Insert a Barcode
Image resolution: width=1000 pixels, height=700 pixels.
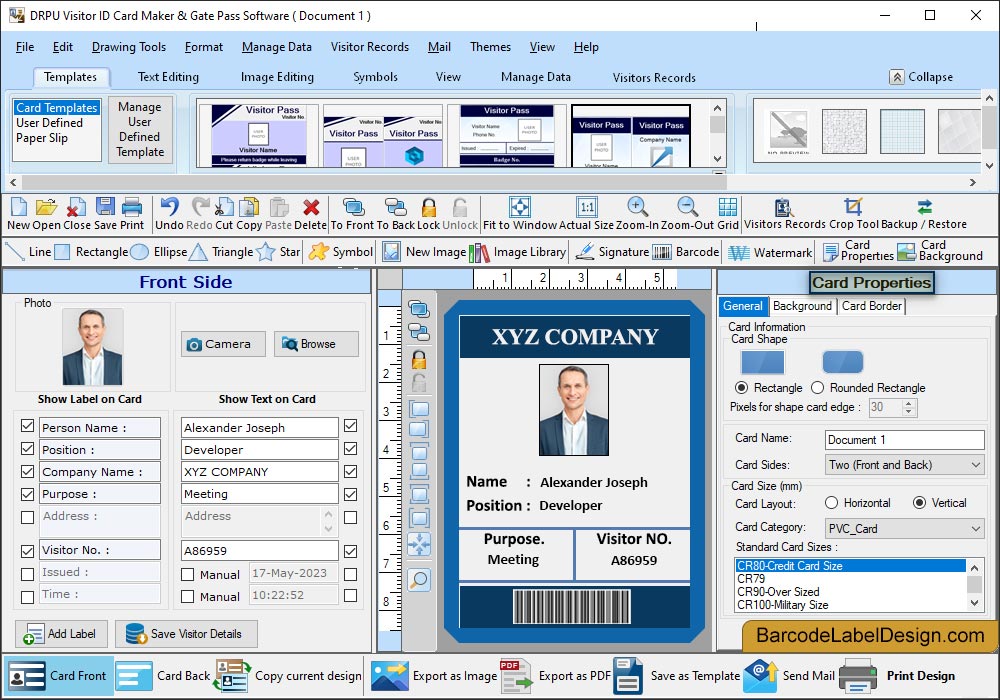pos(686,252)
